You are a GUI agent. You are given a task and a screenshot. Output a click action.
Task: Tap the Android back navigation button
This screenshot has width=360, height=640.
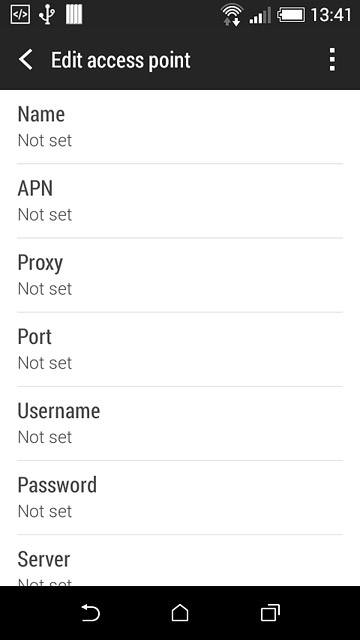(x=90, y=613)
